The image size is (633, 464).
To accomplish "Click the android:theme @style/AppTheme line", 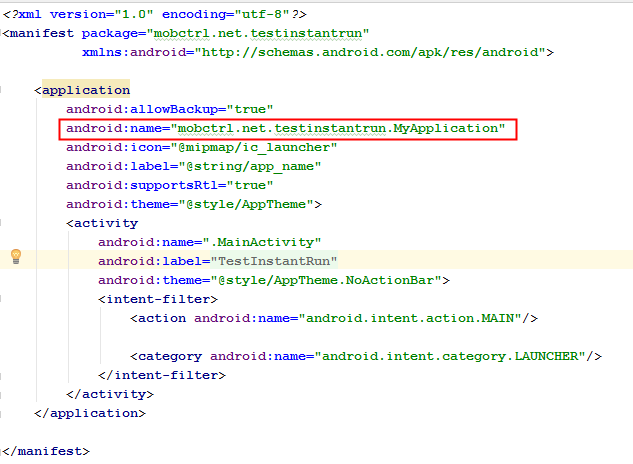I will pyautogui.click(x=194, y=204).
